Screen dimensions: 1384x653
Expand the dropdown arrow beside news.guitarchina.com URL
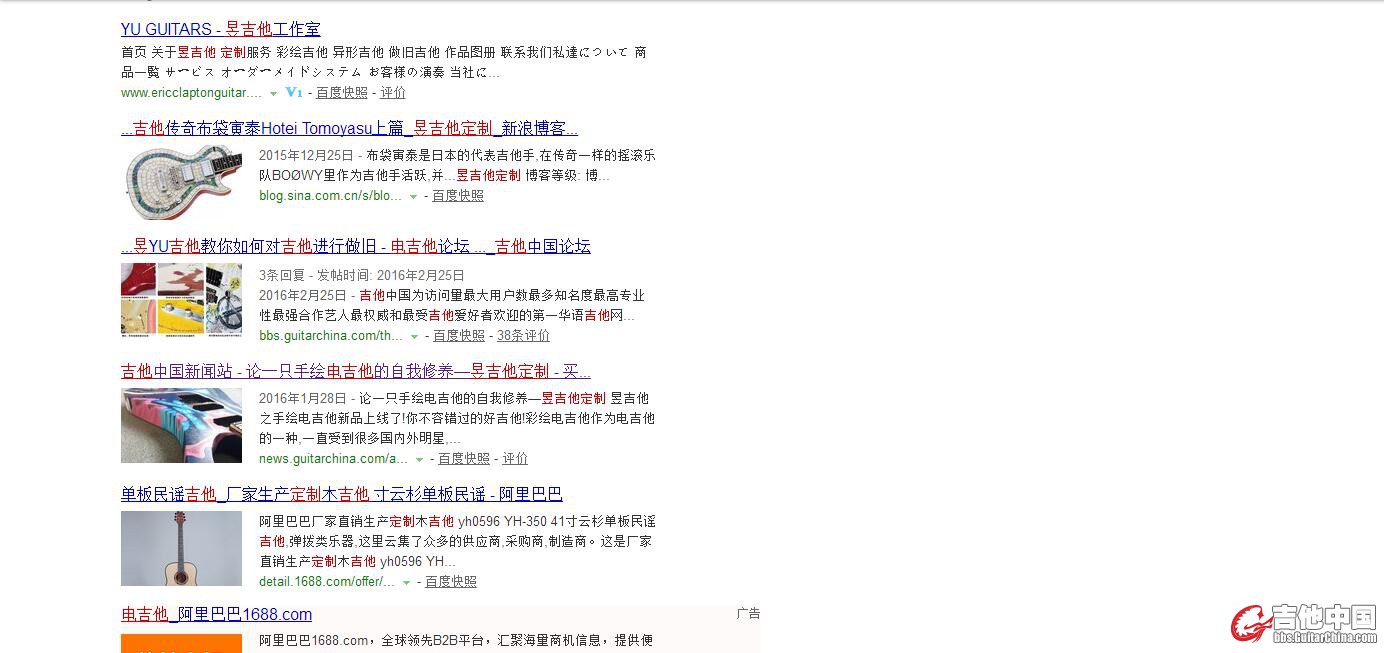419,459
